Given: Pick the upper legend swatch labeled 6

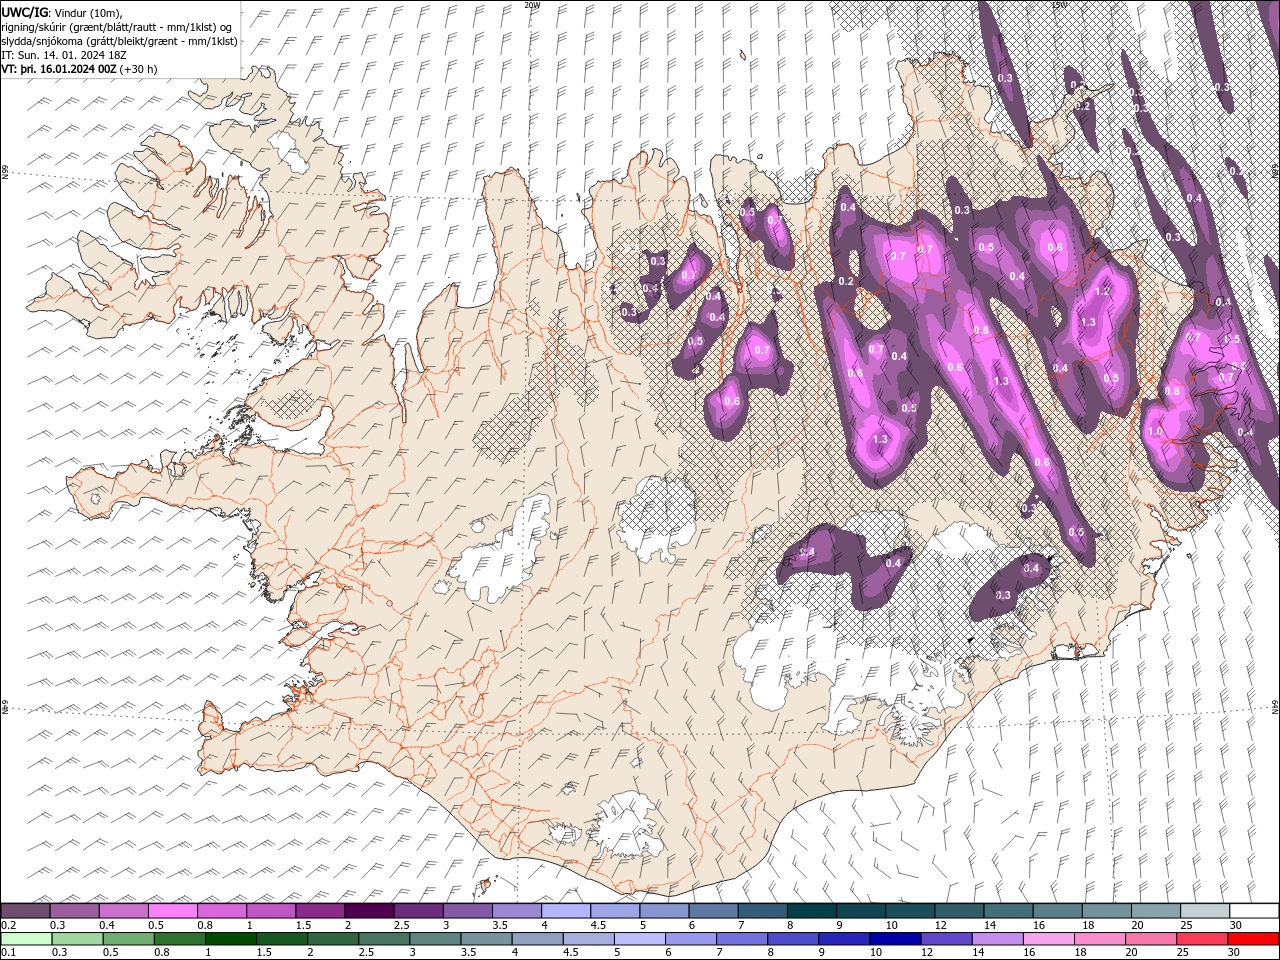Looking at the screenshot, I should [x=714, y=911].
